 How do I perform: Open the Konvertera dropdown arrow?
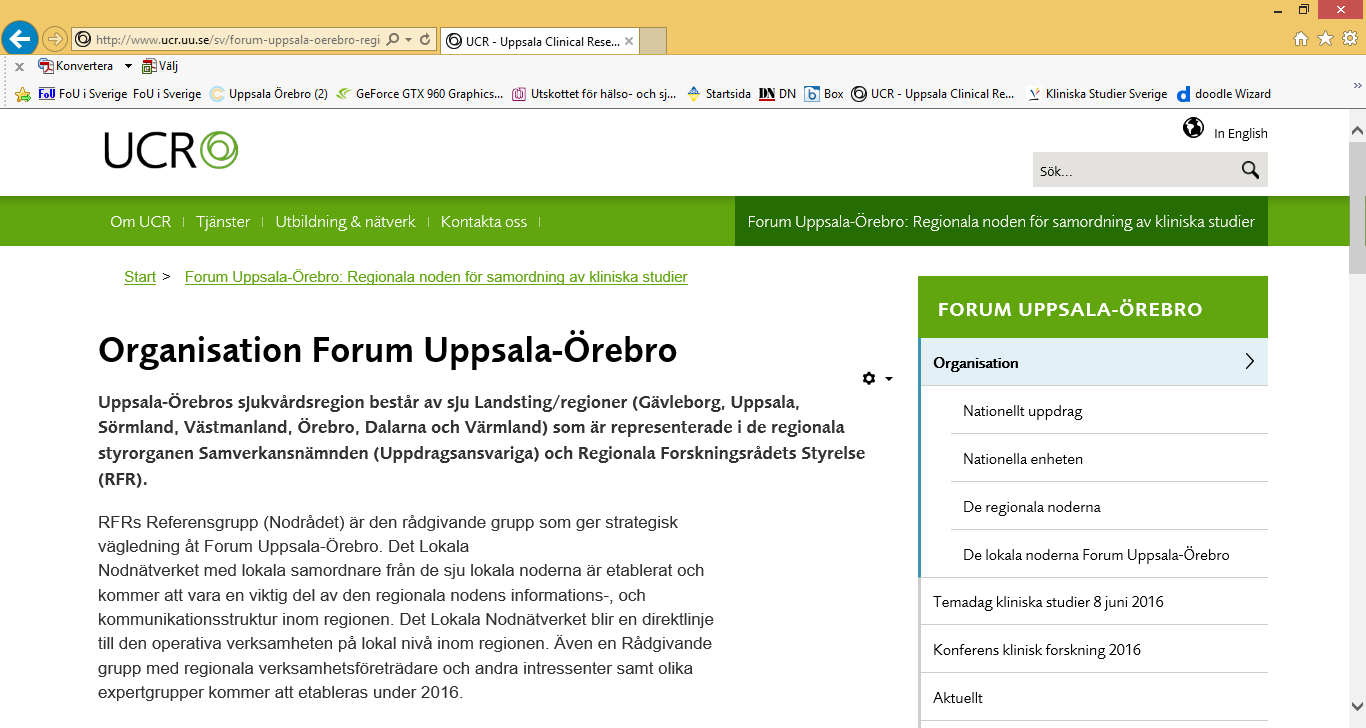click(128, 66)
